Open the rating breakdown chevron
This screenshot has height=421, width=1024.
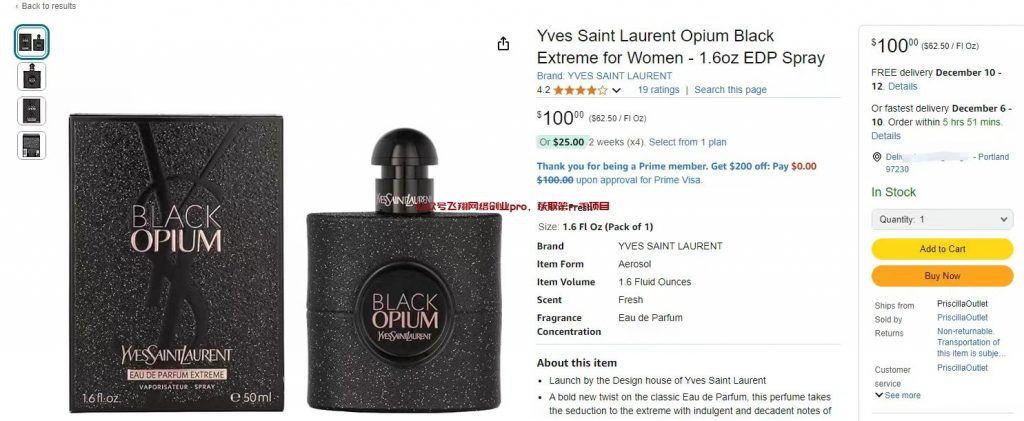616,90
